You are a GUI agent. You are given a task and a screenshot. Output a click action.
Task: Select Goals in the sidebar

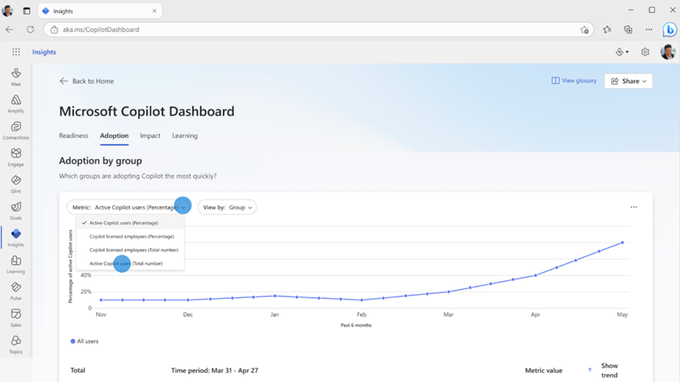(x=16, y=211)
